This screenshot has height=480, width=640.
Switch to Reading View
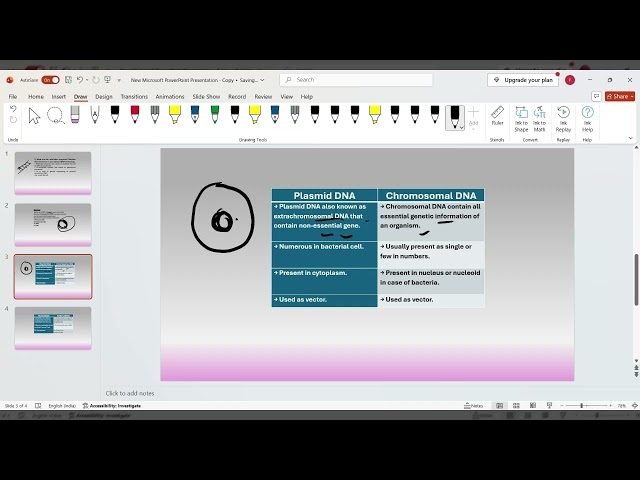tap(533, 405)
